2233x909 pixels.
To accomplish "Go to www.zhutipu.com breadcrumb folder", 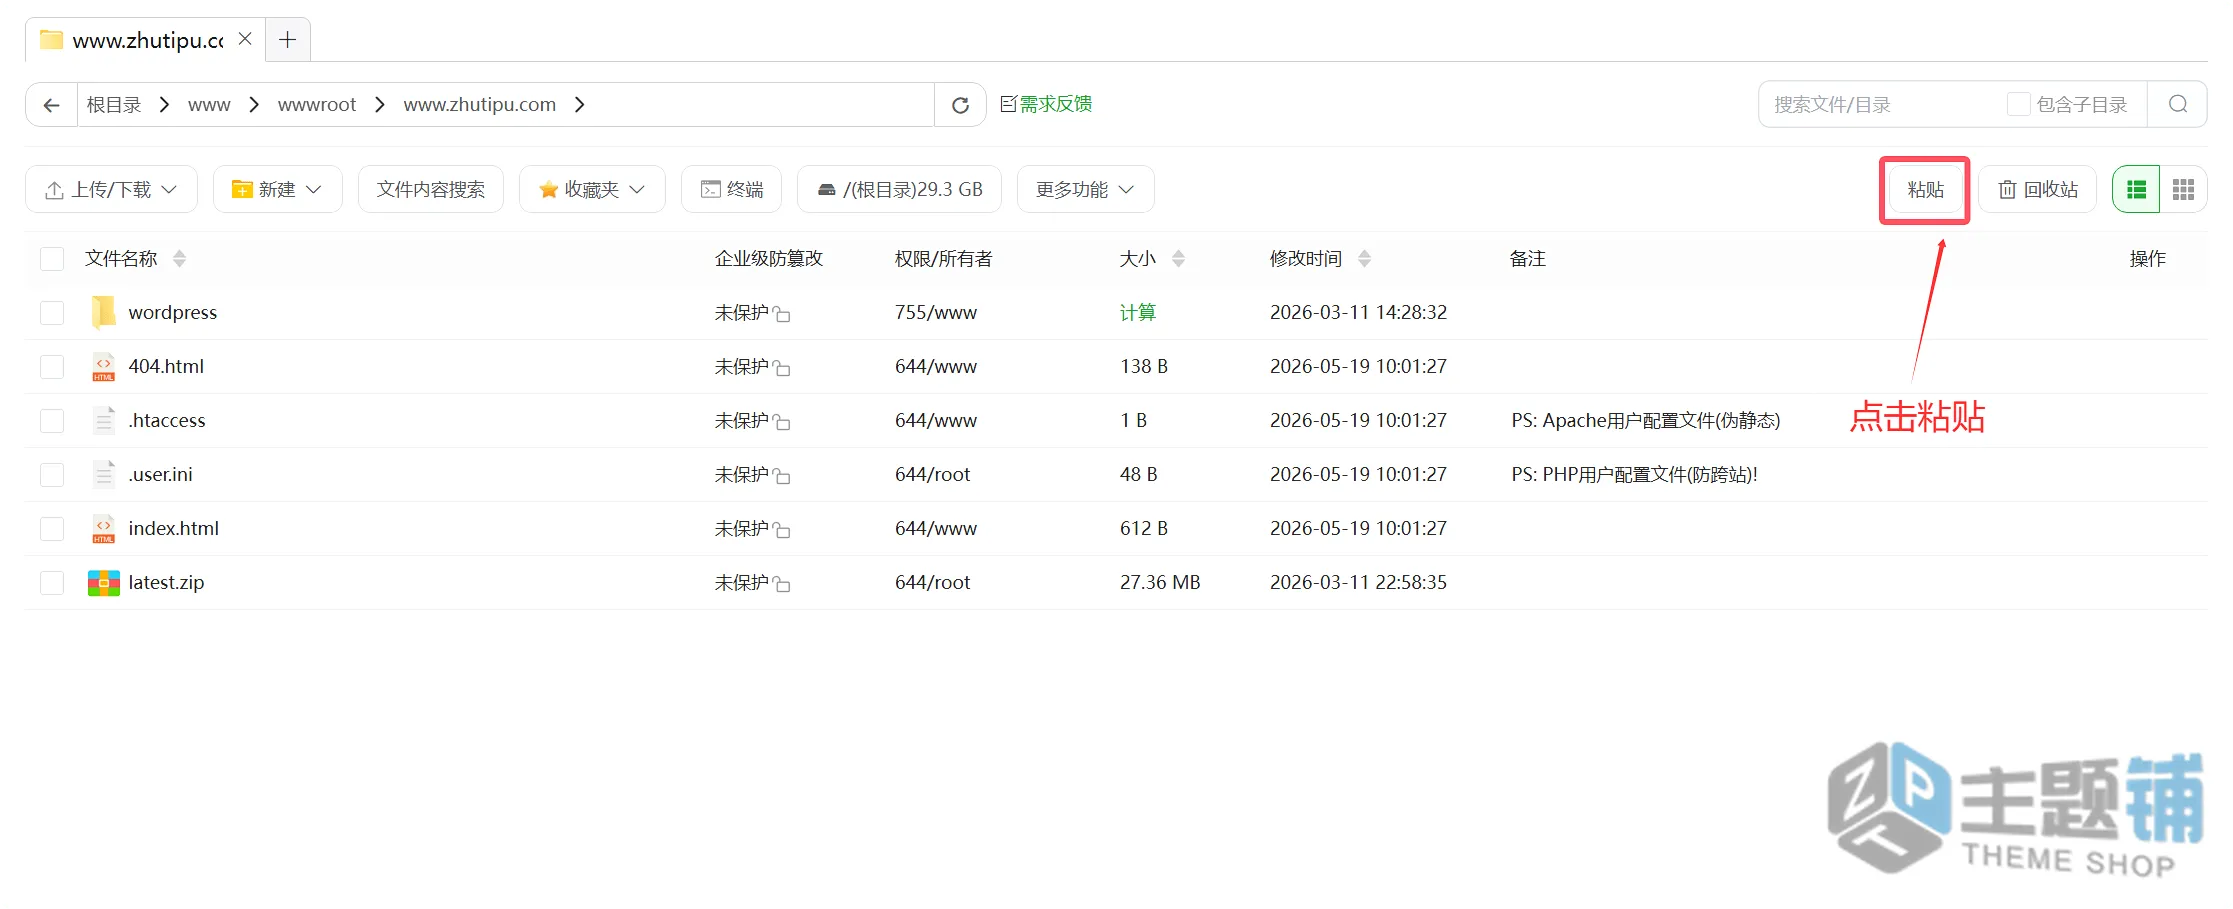I will [480, 105].
